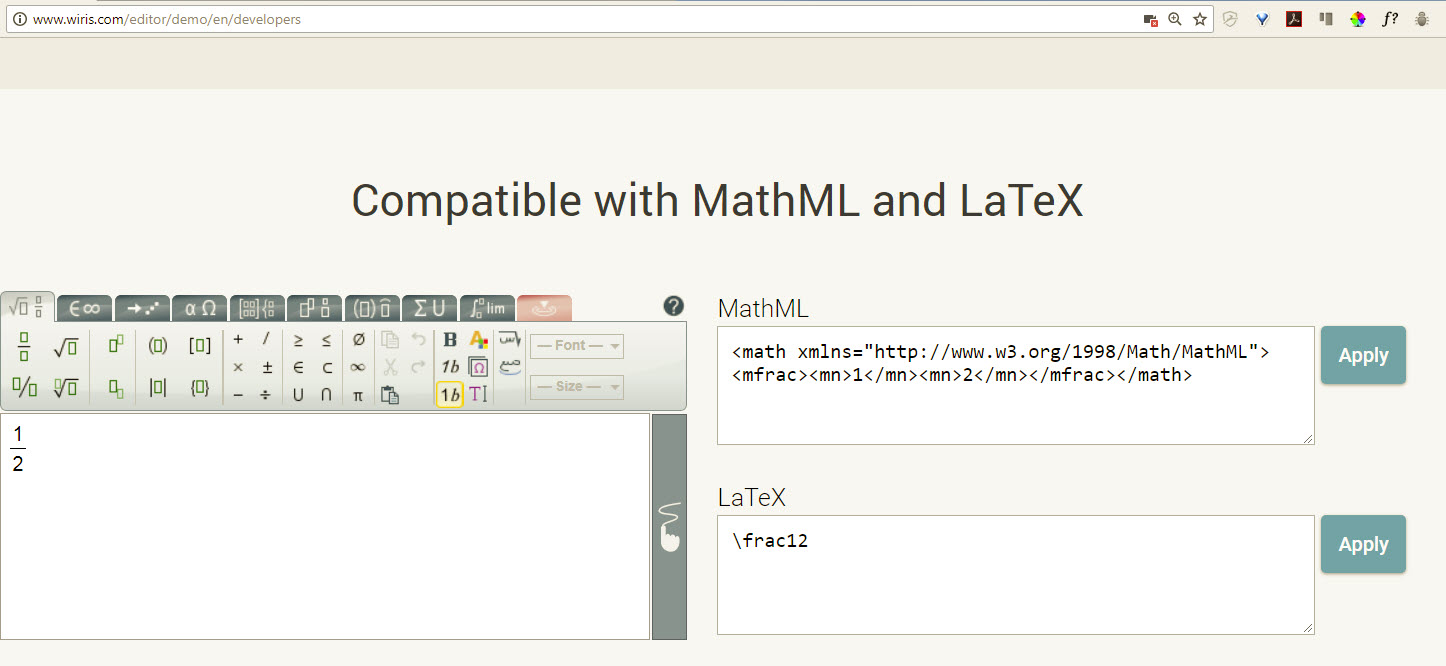Insert the subset symbol
Viewport: 1446px width, 666px height.
coord(327,367)
